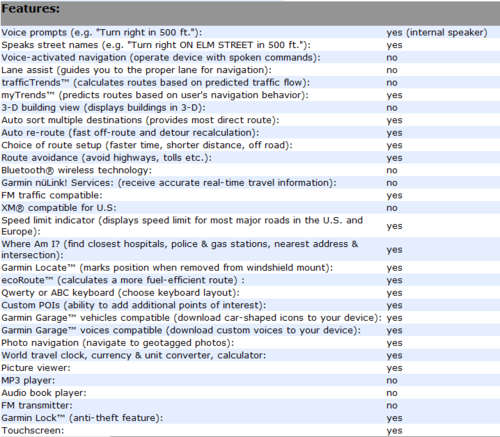Viewport: 500px width, 437px height.
Task: Click the 'XM compatible for U.S' label
Action: tap(59, 208)
